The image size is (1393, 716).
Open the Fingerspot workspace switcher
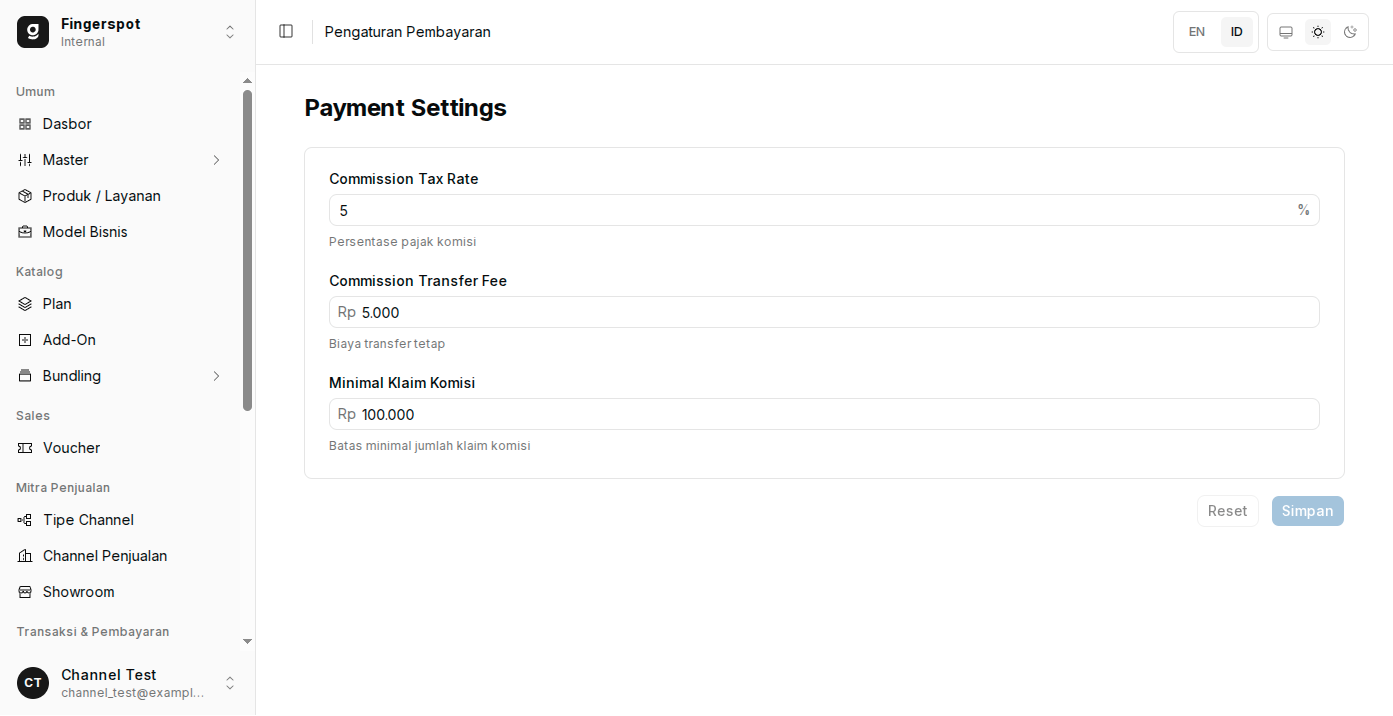[x=128, y=32]
